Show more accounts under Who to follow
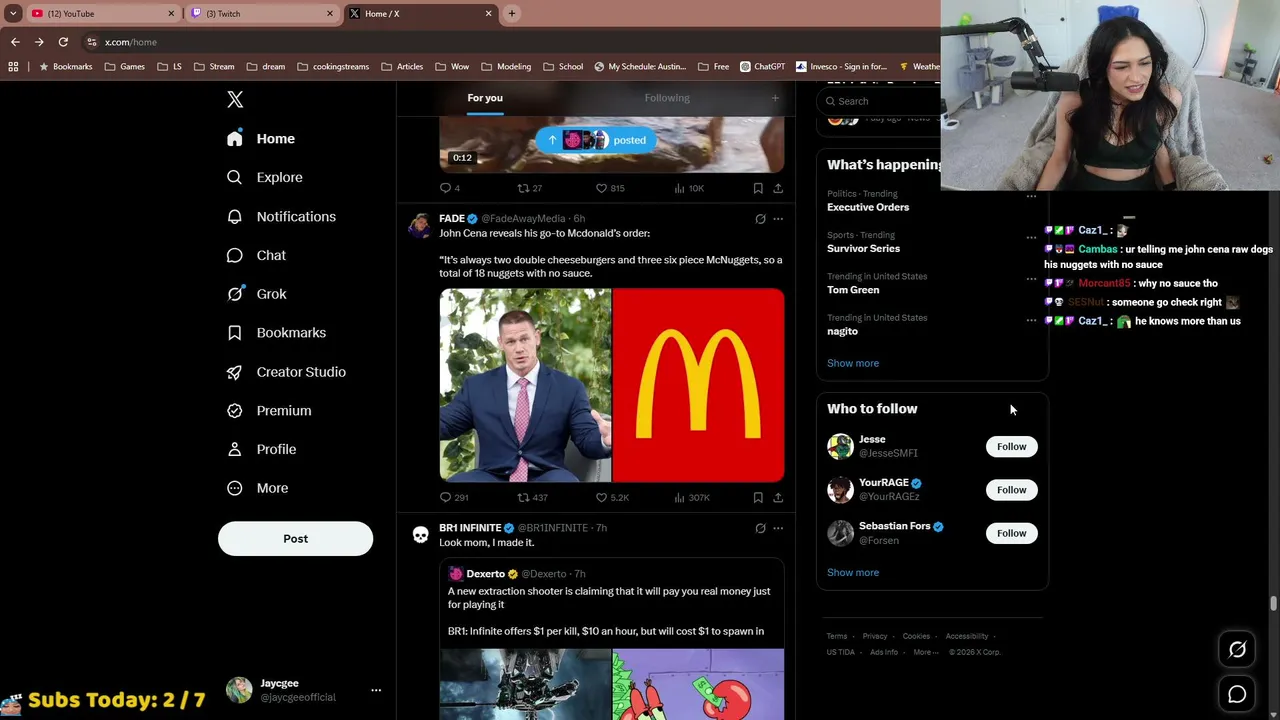This screenshot has width=1280, height=720. 853,573
